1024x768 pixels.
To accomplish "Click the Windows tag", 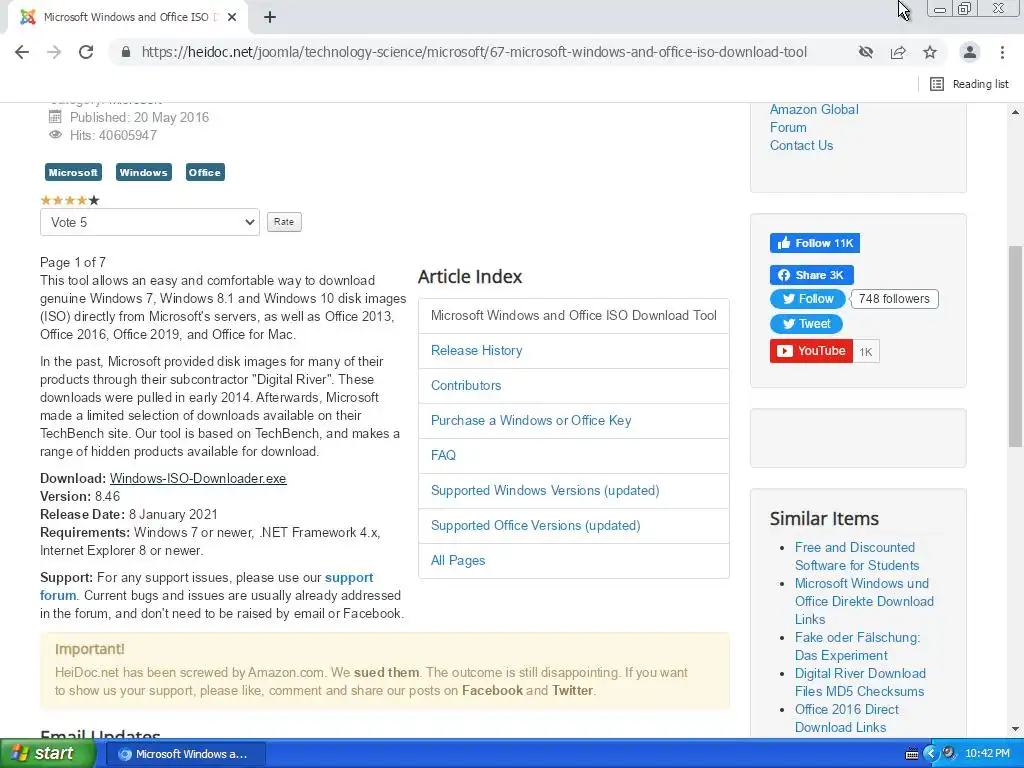I will pos(144,172).
